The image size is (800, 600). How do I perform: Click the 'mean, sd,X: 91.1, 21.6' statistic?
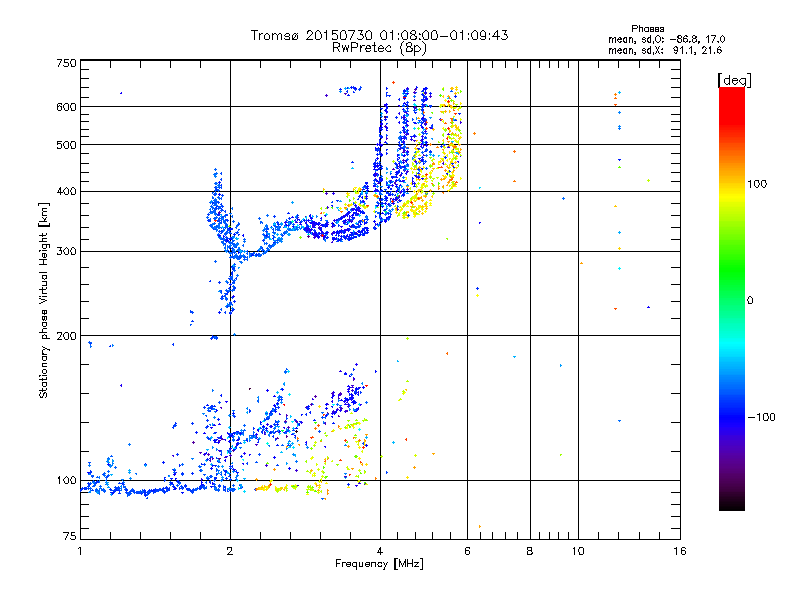665,50
